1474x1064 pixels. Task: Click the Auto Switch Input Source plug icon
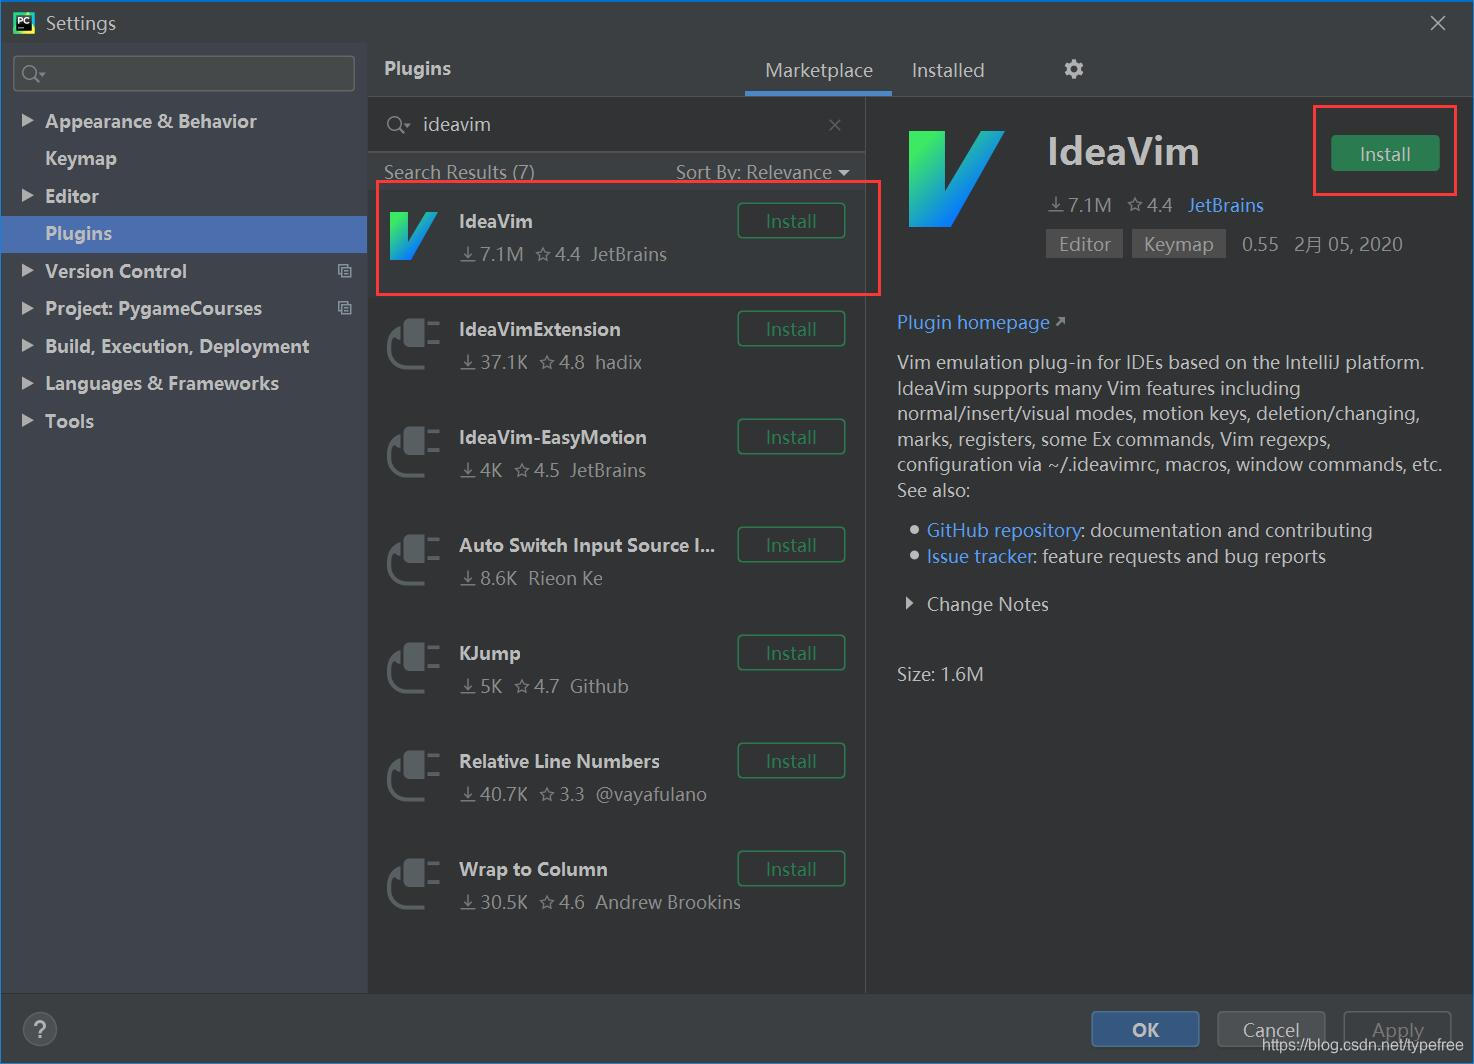coord(413,560)
